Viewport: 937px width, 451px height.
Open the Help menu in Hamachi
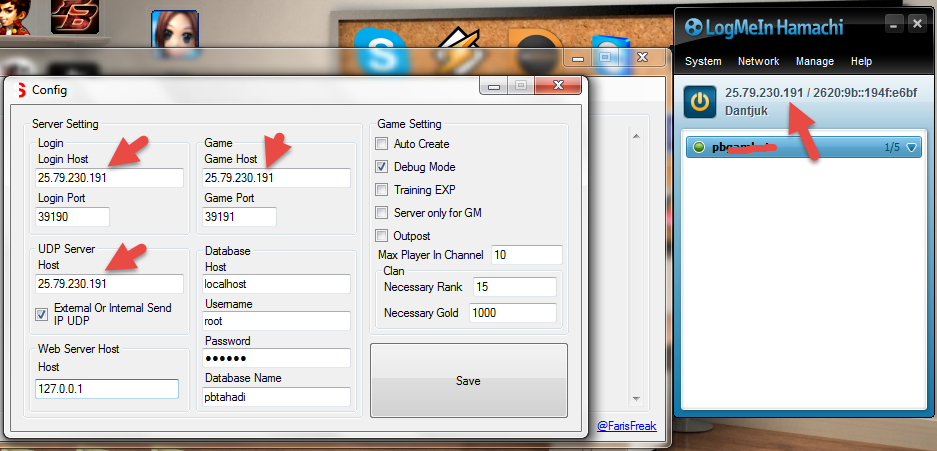[x=861, y=62]
